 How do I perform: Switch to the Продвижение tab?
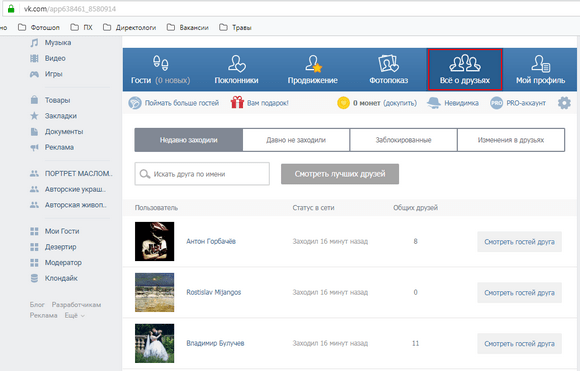[x=313, y=70]
